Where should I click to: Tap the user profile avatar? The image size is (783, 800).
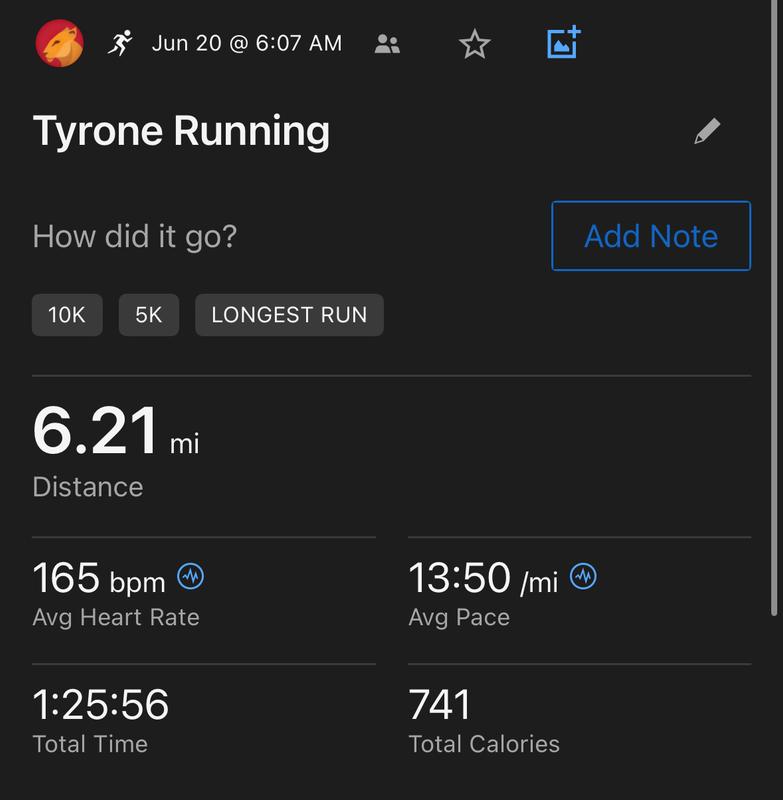(x=59, y=43)
